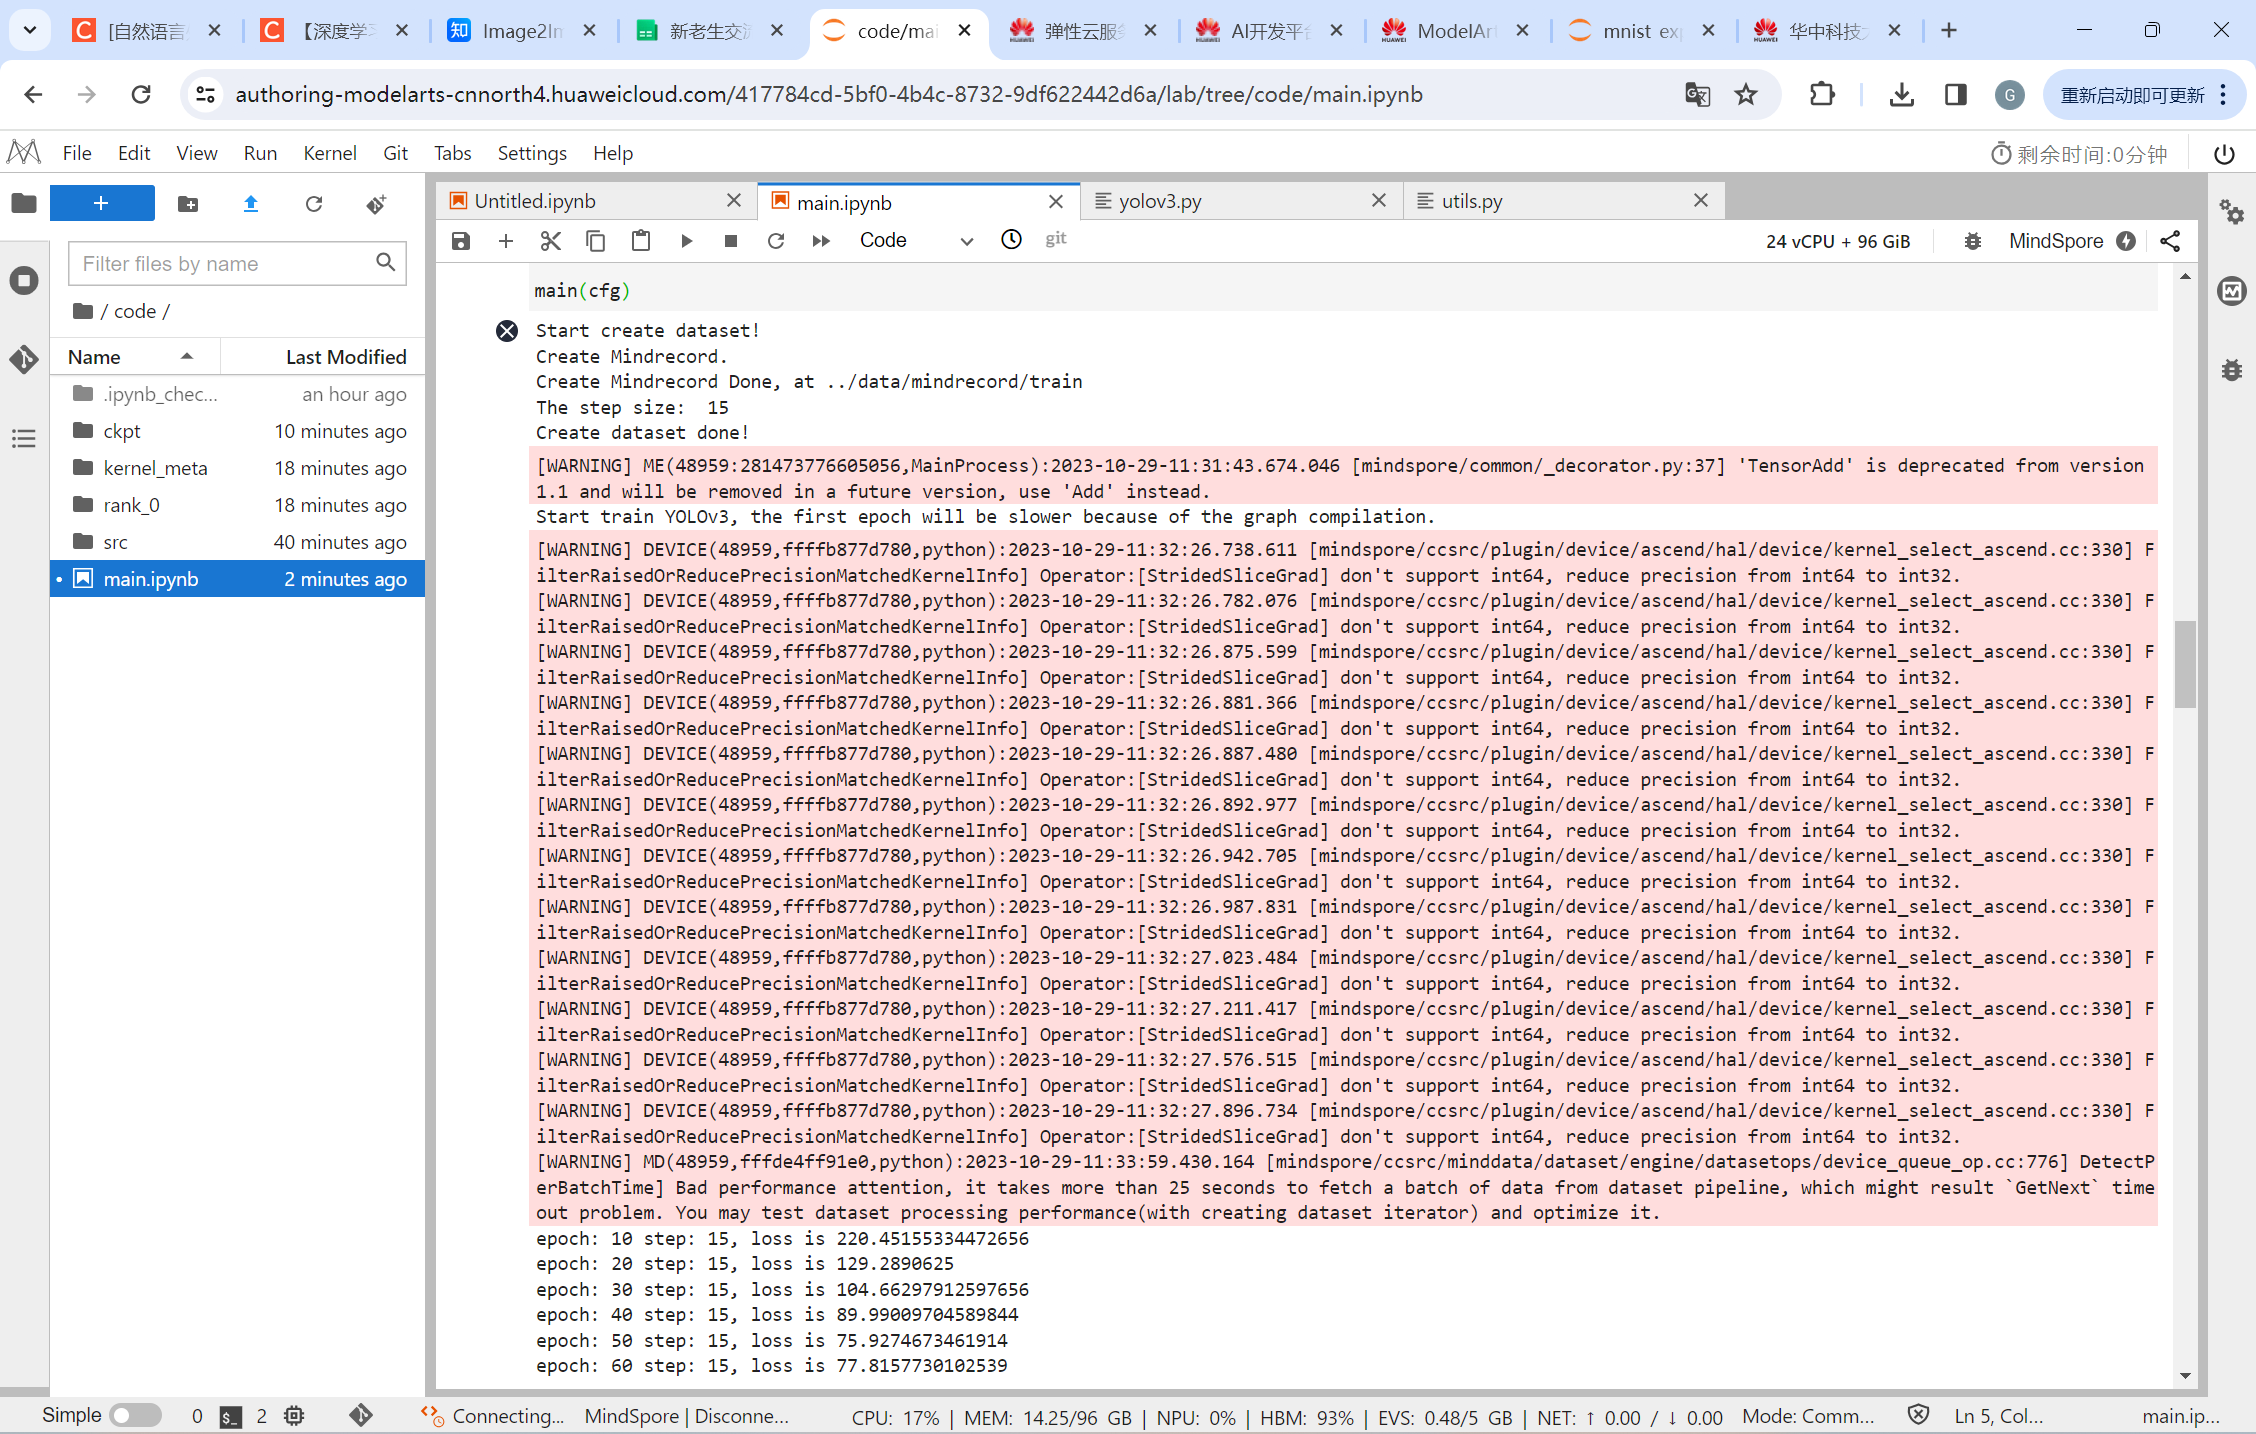Viewport: 2256px width, 1434px height.
Task: Restart kernel and run all cells
Action: point(820,241)
